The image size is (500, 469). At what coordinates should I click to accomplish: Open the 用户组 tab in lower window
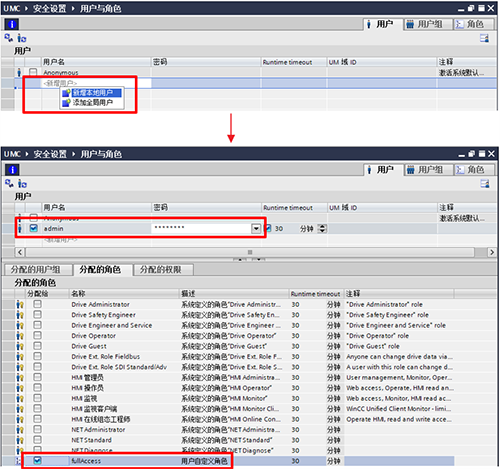pyautogui.click(x=428, y=170)
